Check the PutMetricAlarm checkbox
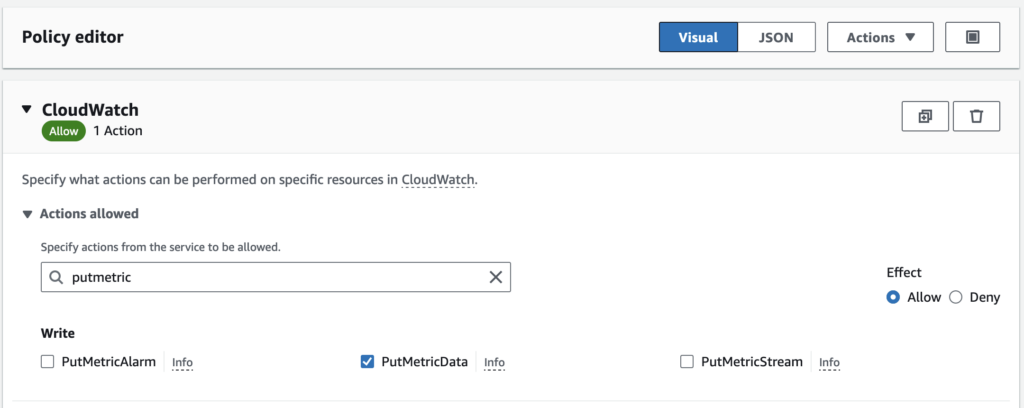This screenshot has height=408, width=1024. click(x=47, y=362)
